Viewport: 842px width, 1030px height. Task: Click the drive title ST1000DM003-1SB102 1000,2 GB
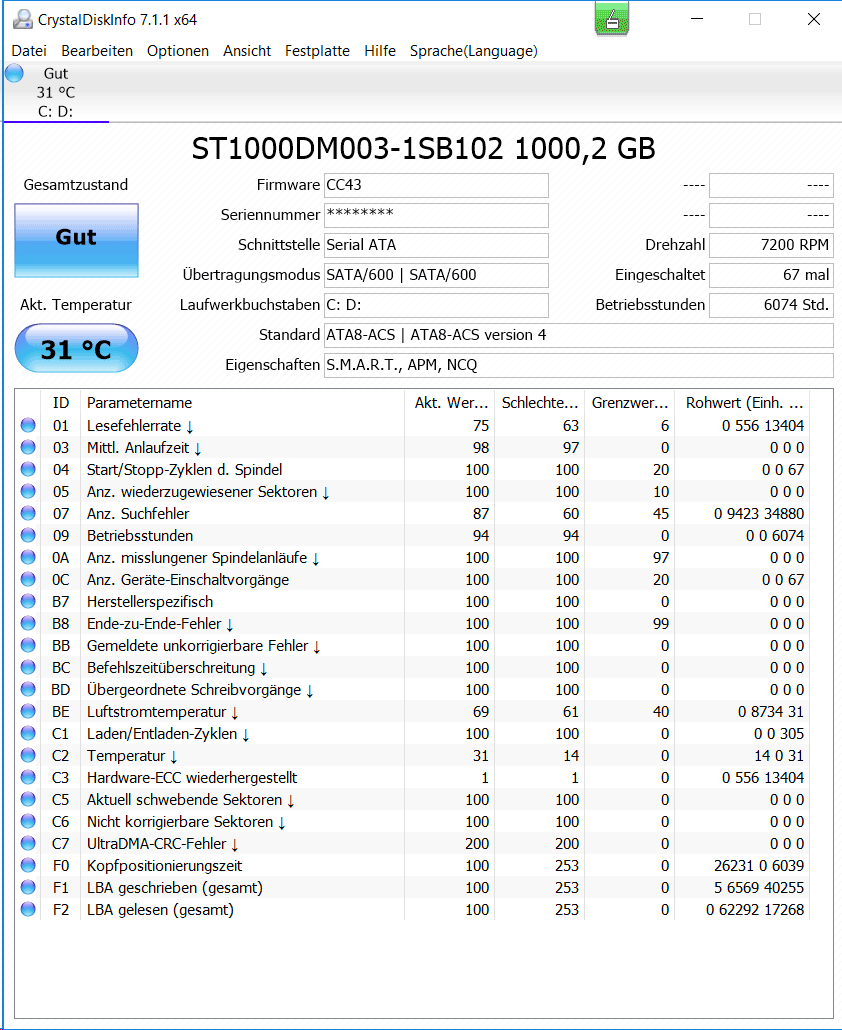click(x=423, y=149)
